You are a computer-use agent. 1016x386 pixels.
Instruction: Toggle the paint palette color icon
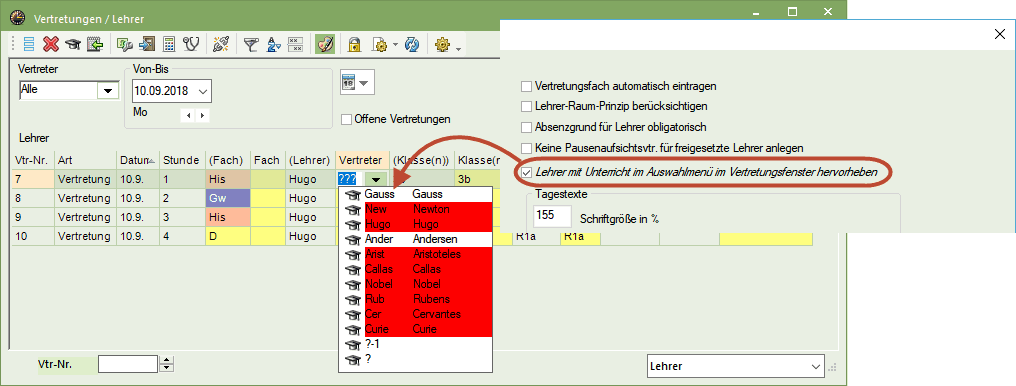point(325,44)
